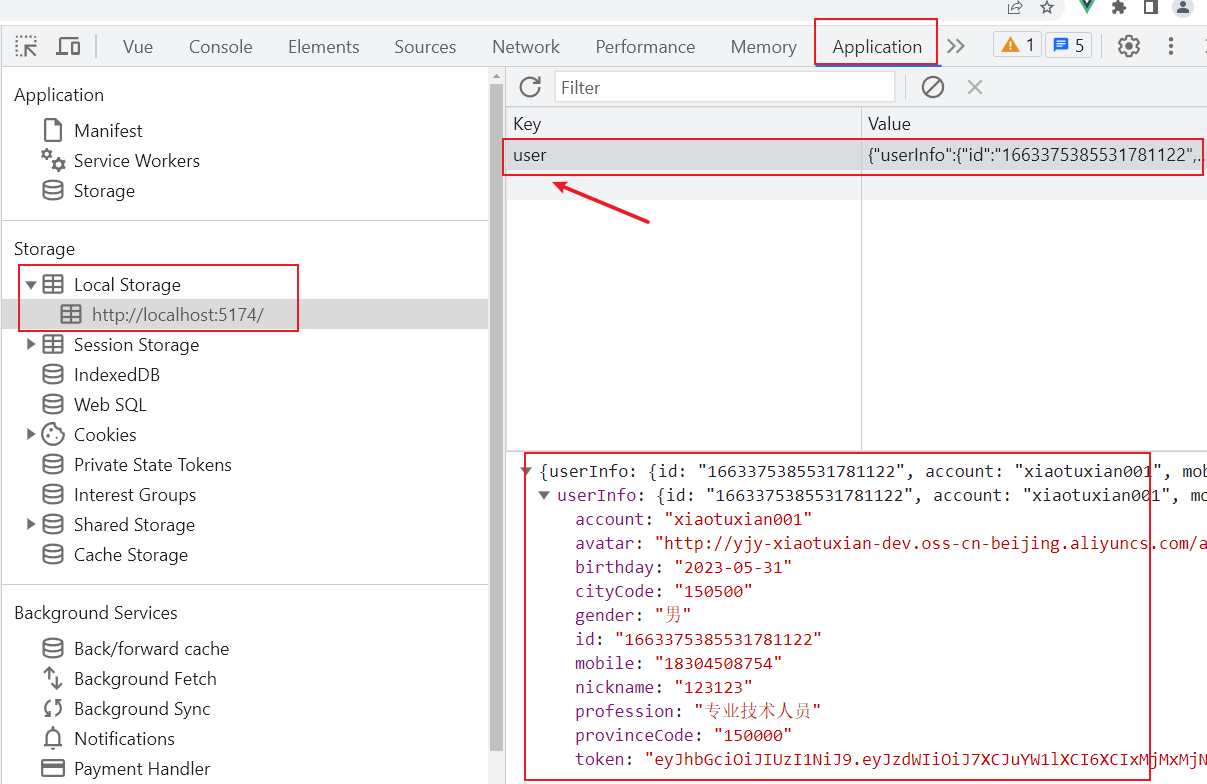
Task: Open the DevTools three-dot menu
Action: [x=1171, y=46]
